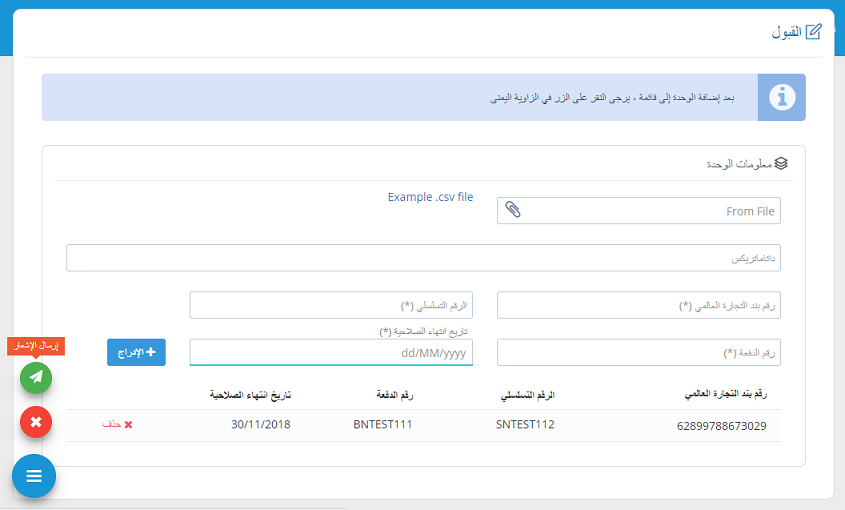Click the info icon in the blue banner
This screenshot has height=510, width=845.
(781, 97)
